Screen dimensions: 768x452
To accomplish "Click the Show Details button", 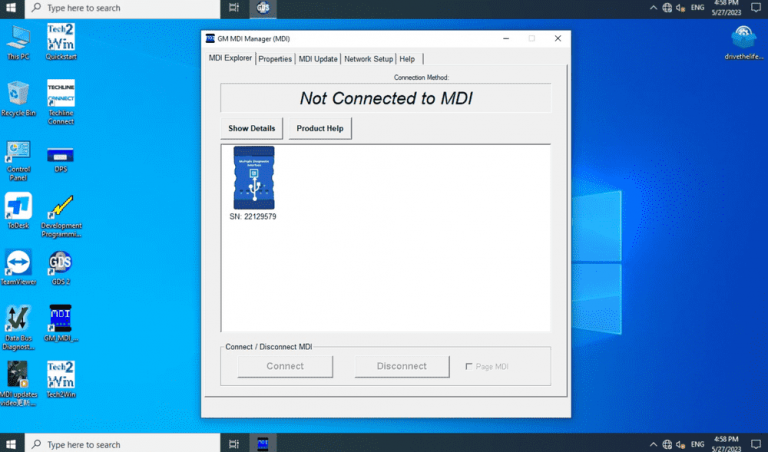I will (x=252, y=129).
